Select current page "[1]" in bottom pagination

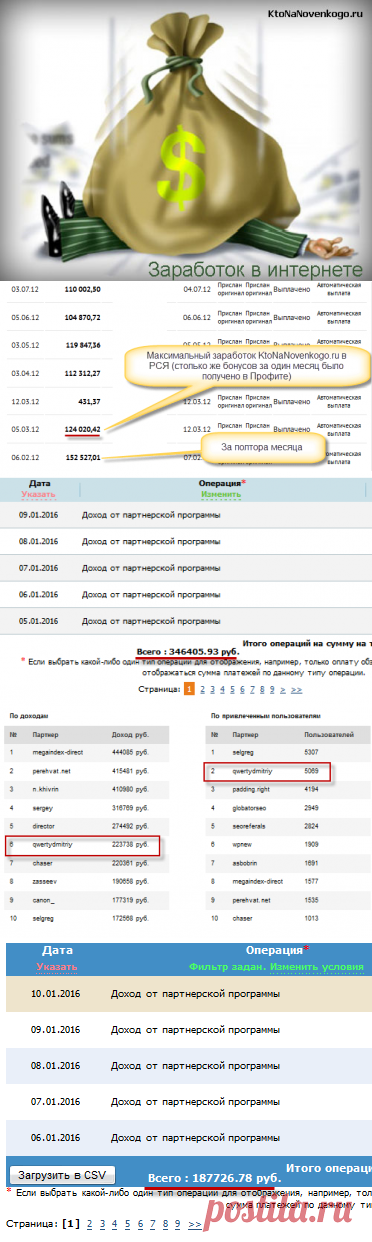pos(70,1224)
